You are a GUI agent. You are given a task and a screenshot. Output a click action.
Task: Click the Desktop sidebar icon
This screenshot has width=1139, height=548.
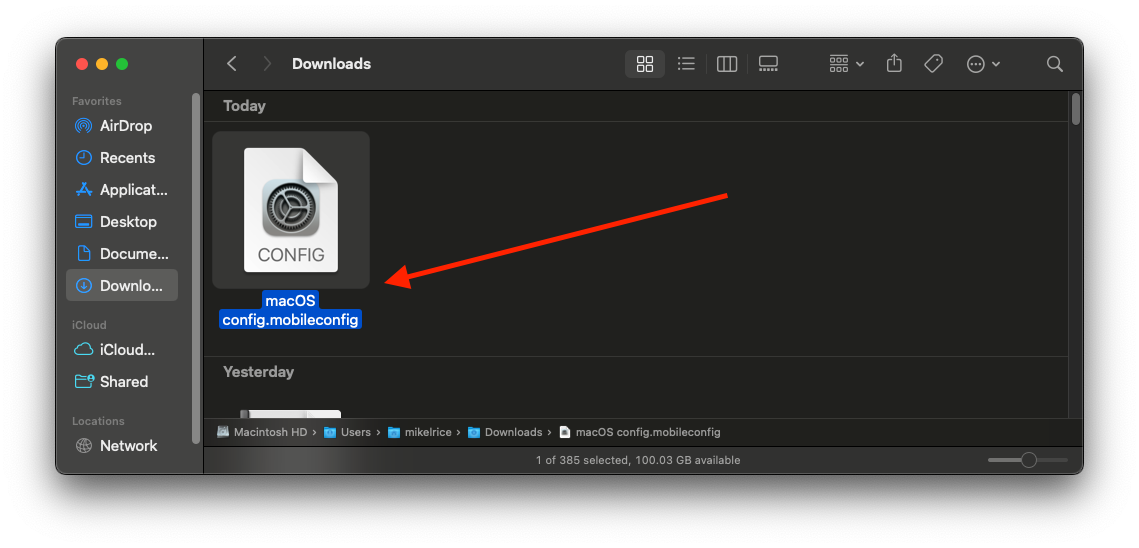84,222
